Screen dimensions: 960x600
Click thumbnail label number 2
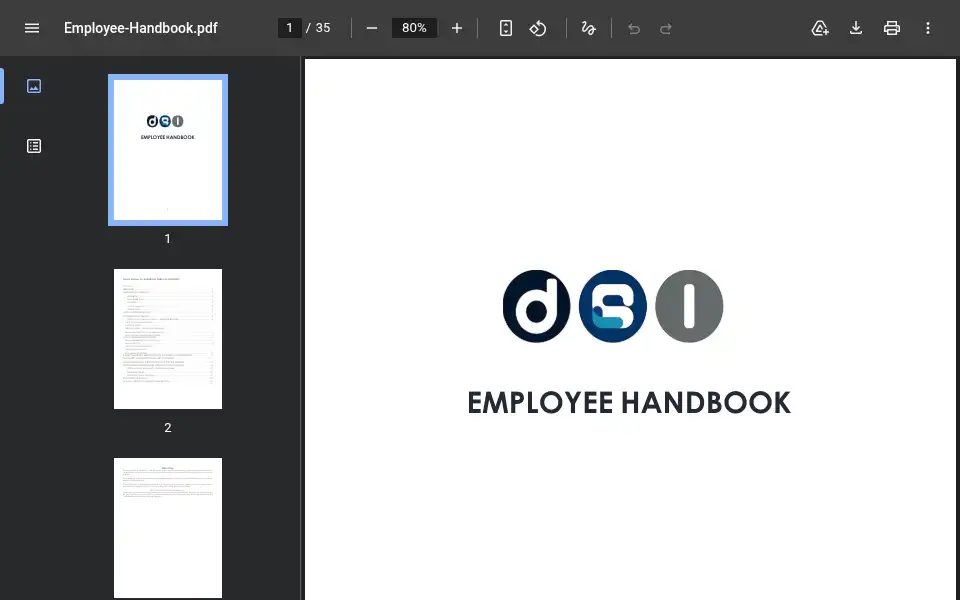coord(168,428)
